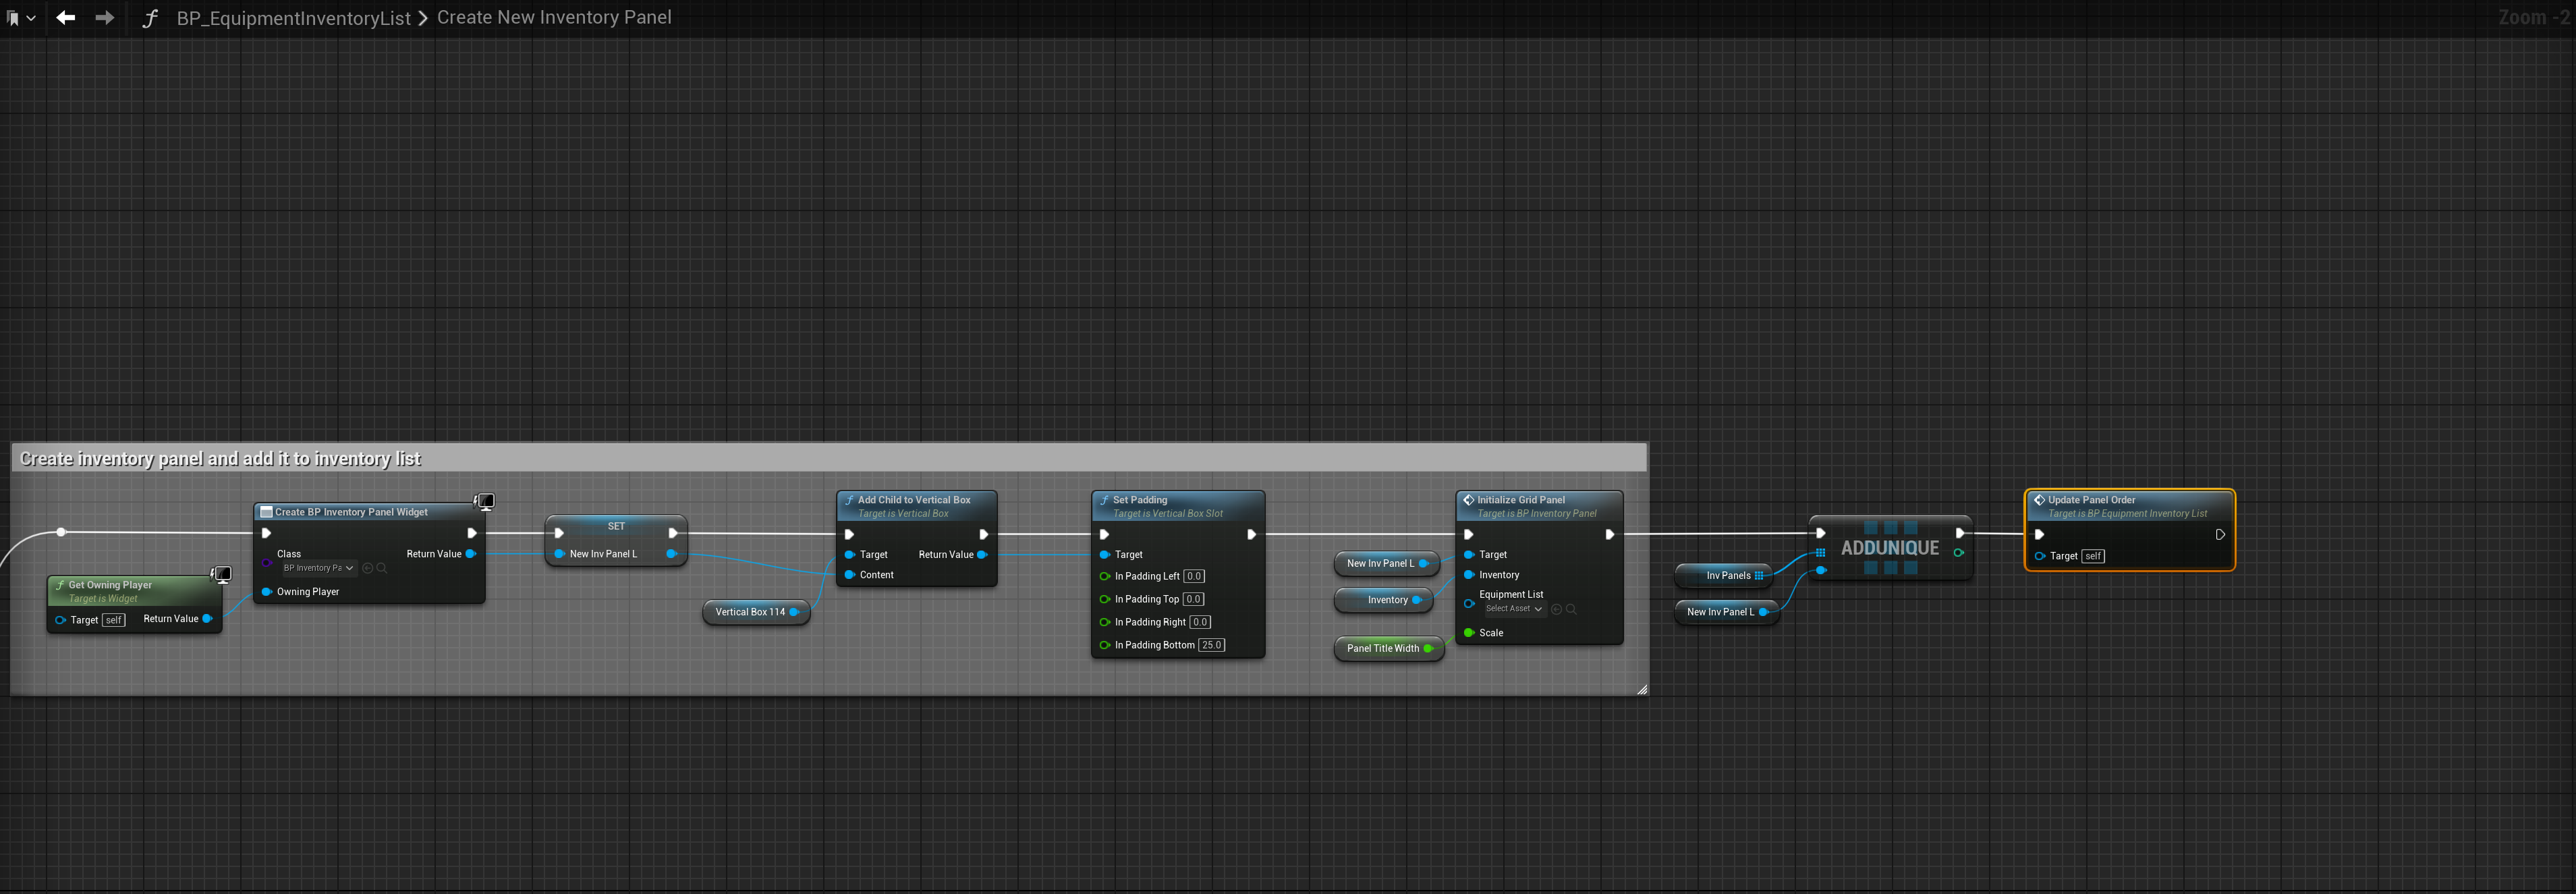Click the use-selected arrow beside Select Asset
2576x894 pixels.
1556,609
